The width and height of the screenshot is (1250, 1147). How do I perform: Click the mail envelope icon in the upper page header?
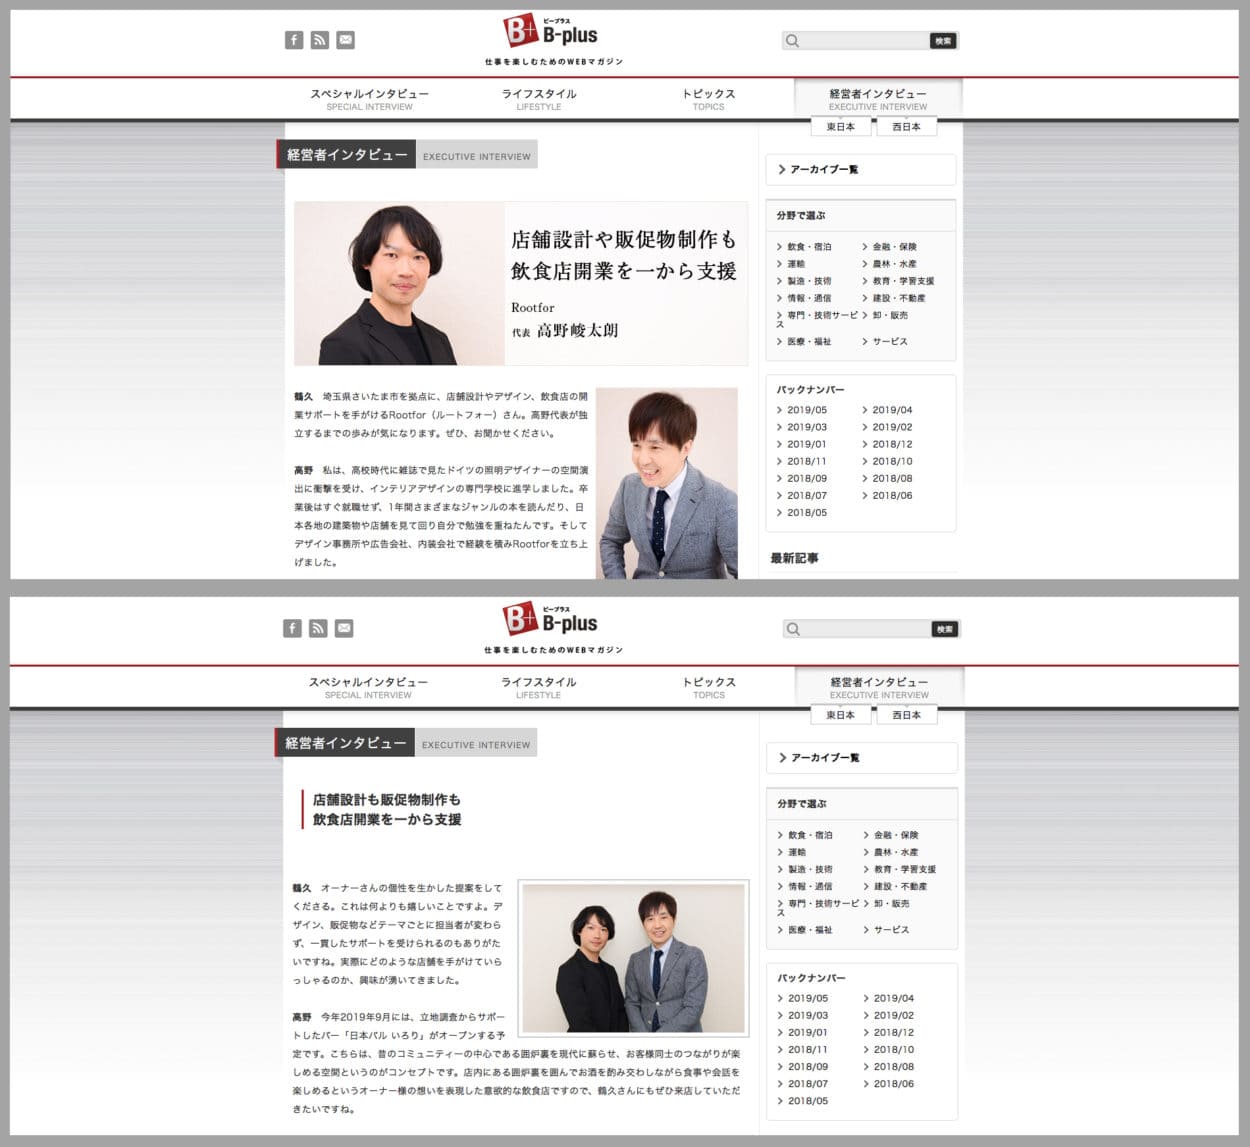(x=346, y=40)
